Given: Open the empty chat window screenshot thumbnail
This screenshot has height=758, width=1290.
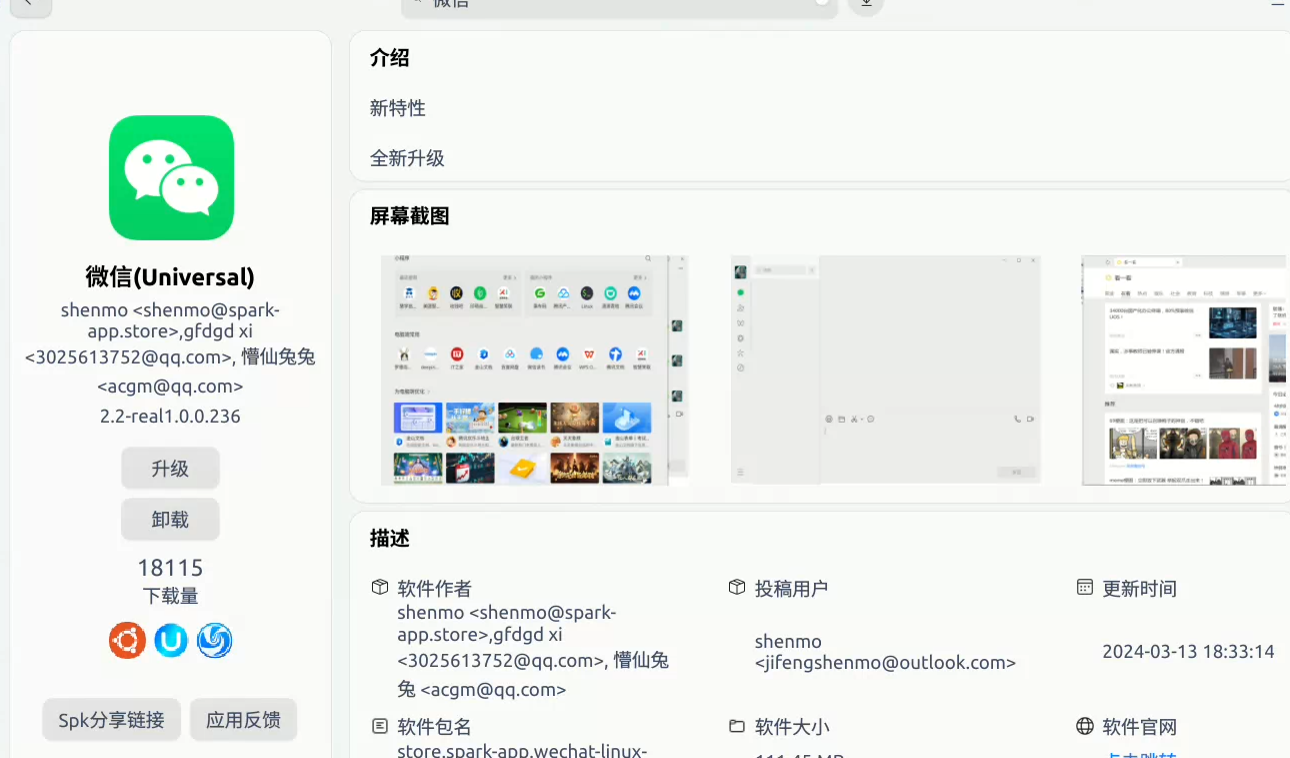Looking at the screenshot, I should (886, 370).
